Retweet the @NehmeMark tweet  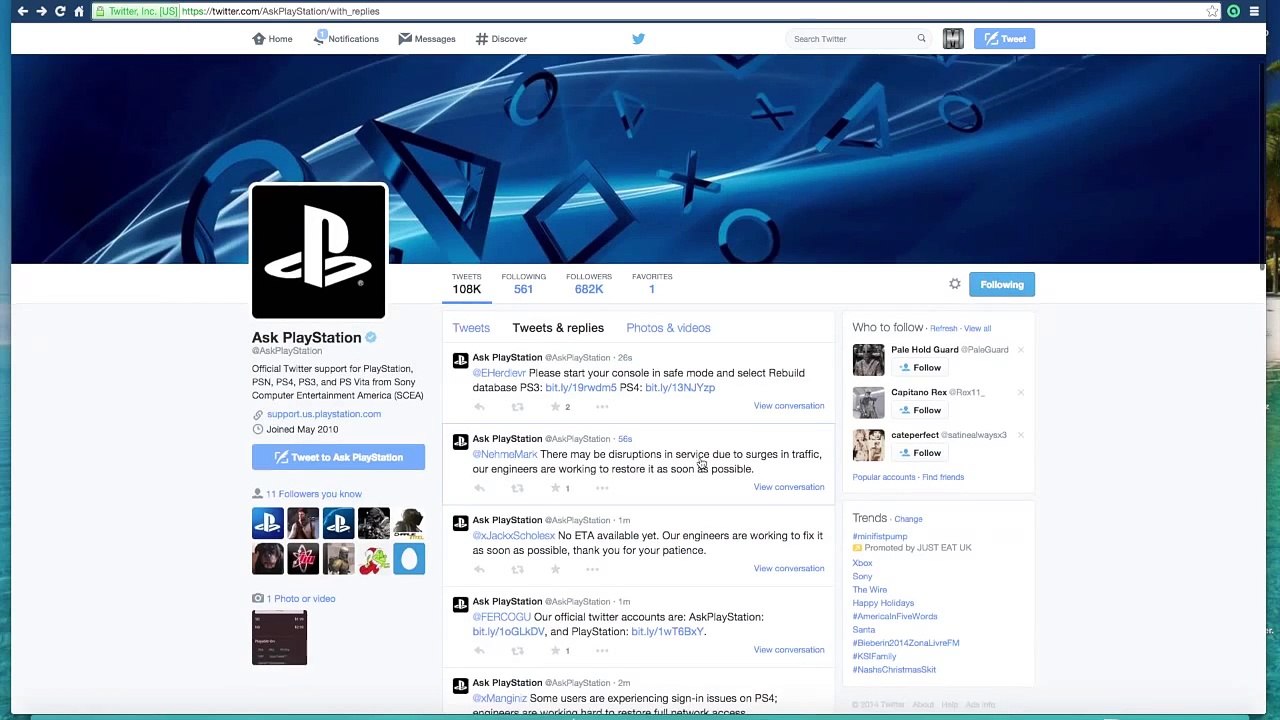[x=517, y=488]
